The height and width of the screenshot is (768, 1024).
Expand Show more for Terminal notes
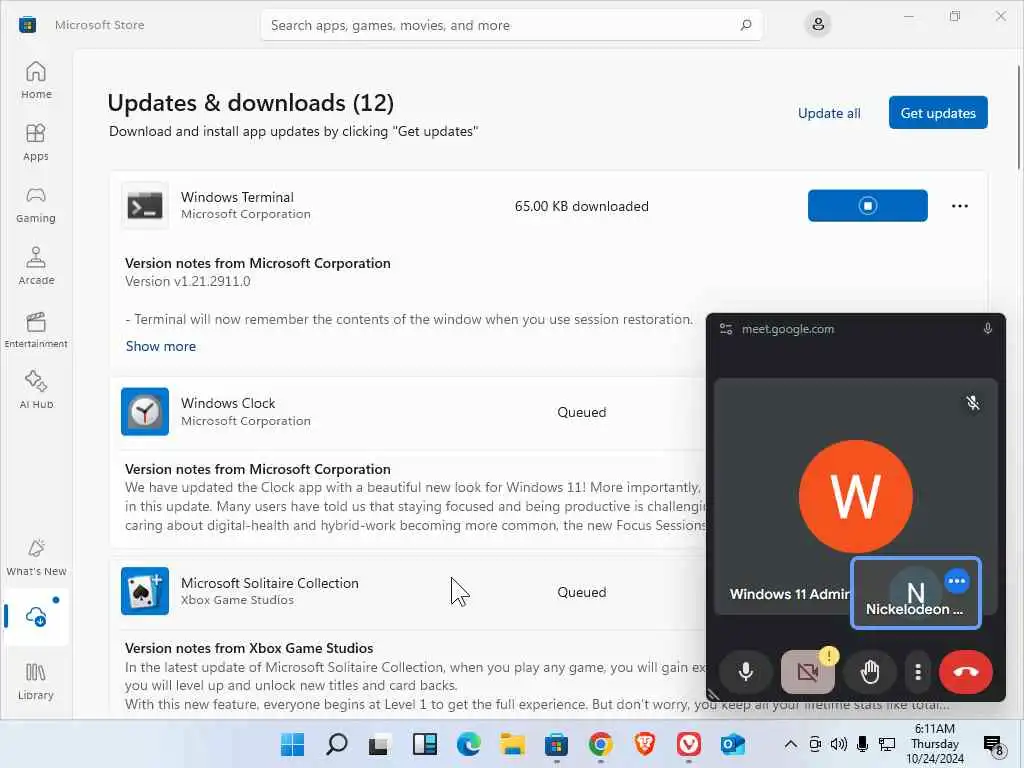161,346
